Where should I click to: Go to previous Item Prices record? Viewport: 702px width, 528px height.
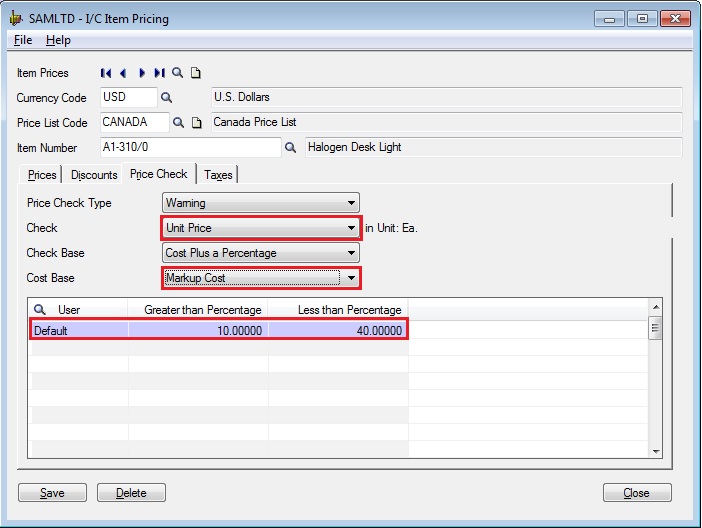(123, 73)
